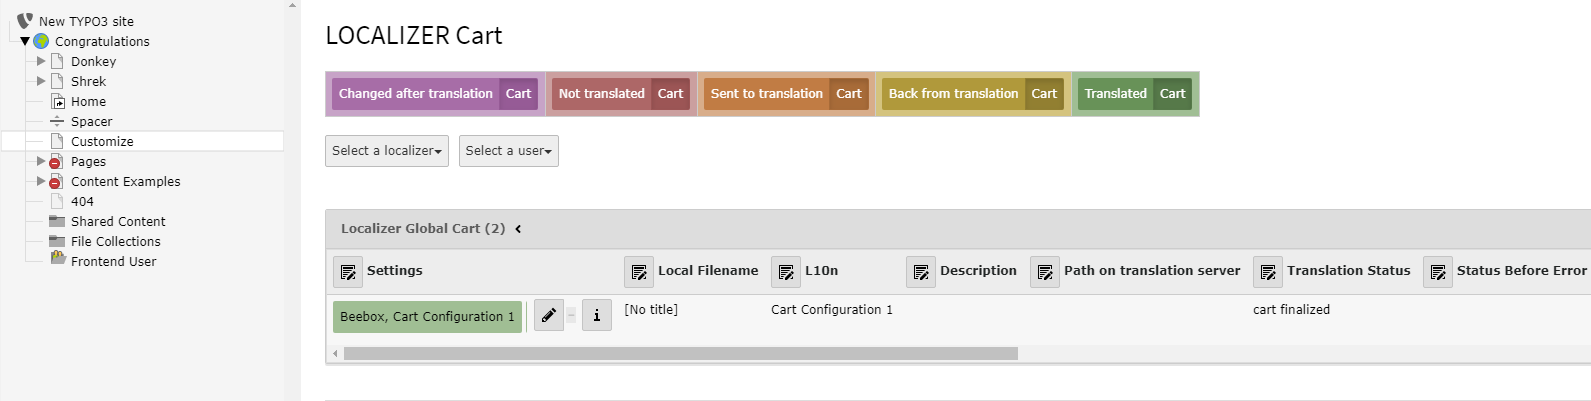Click the pencil edit icon in cart row
This screenshot has height=401, width=1591.
[x=548, y=316]
